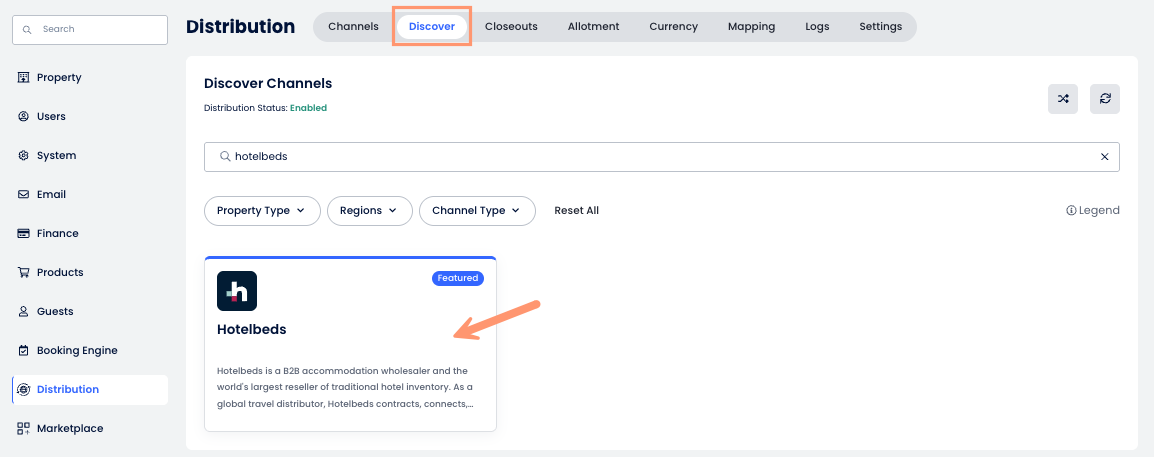Open Marketplace in the sidebar
Screen dimensions: 1154x457
click(x=69, y=429)
